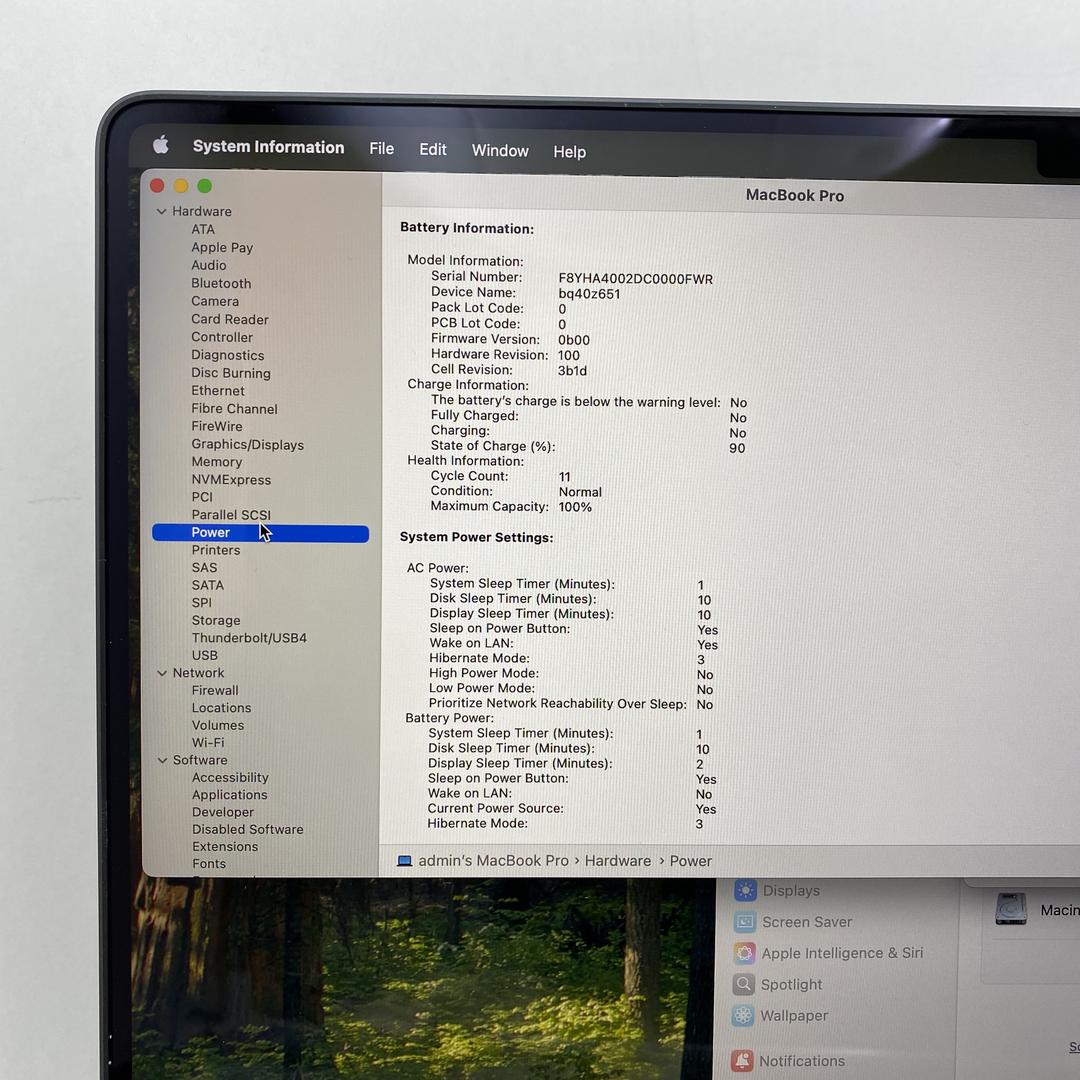The image size is (1080, 1080).
Task: Click the laptop icon in the path bar
Action: pos(404,861)
